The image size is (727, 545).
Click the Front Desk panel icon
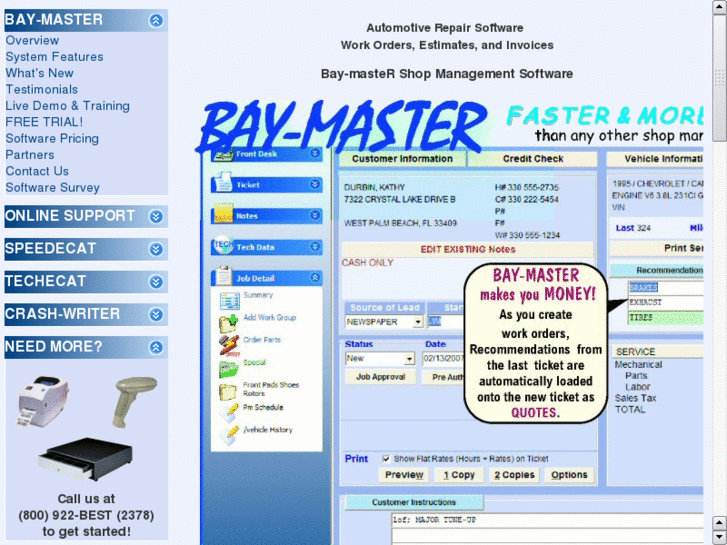point(223,154)
